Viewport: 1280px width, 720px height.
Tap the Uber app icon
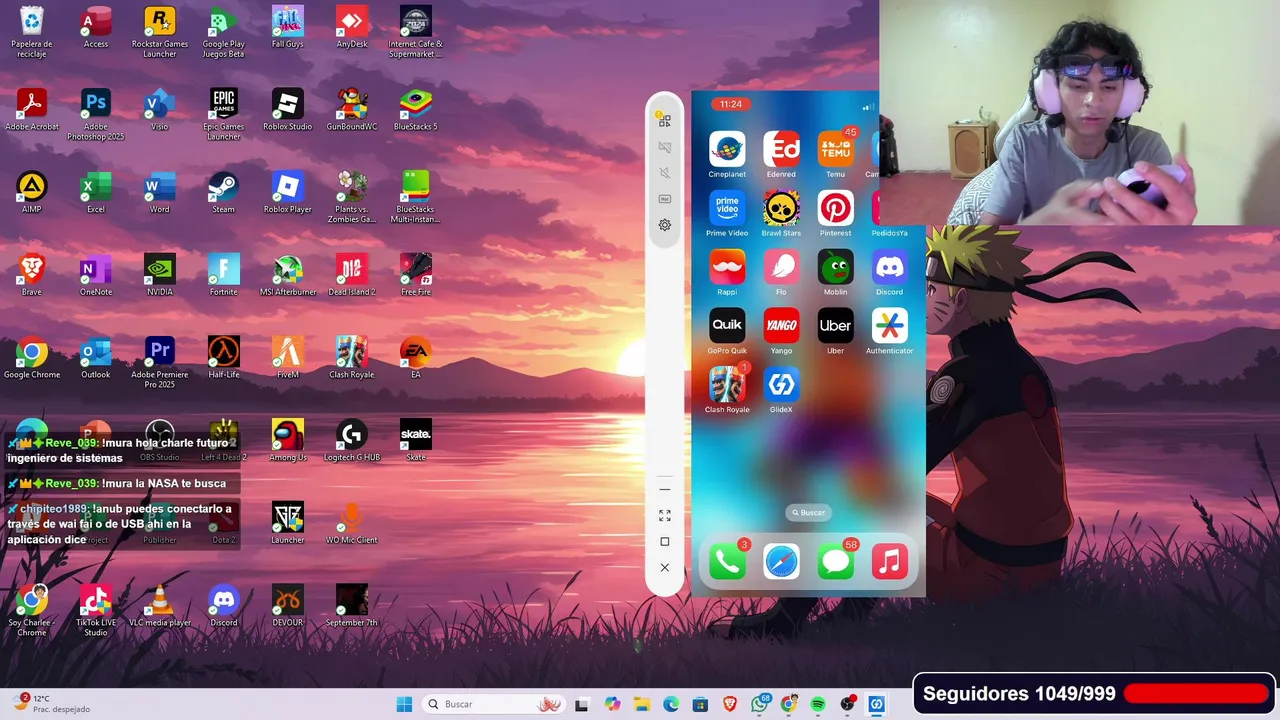(835, 325)
